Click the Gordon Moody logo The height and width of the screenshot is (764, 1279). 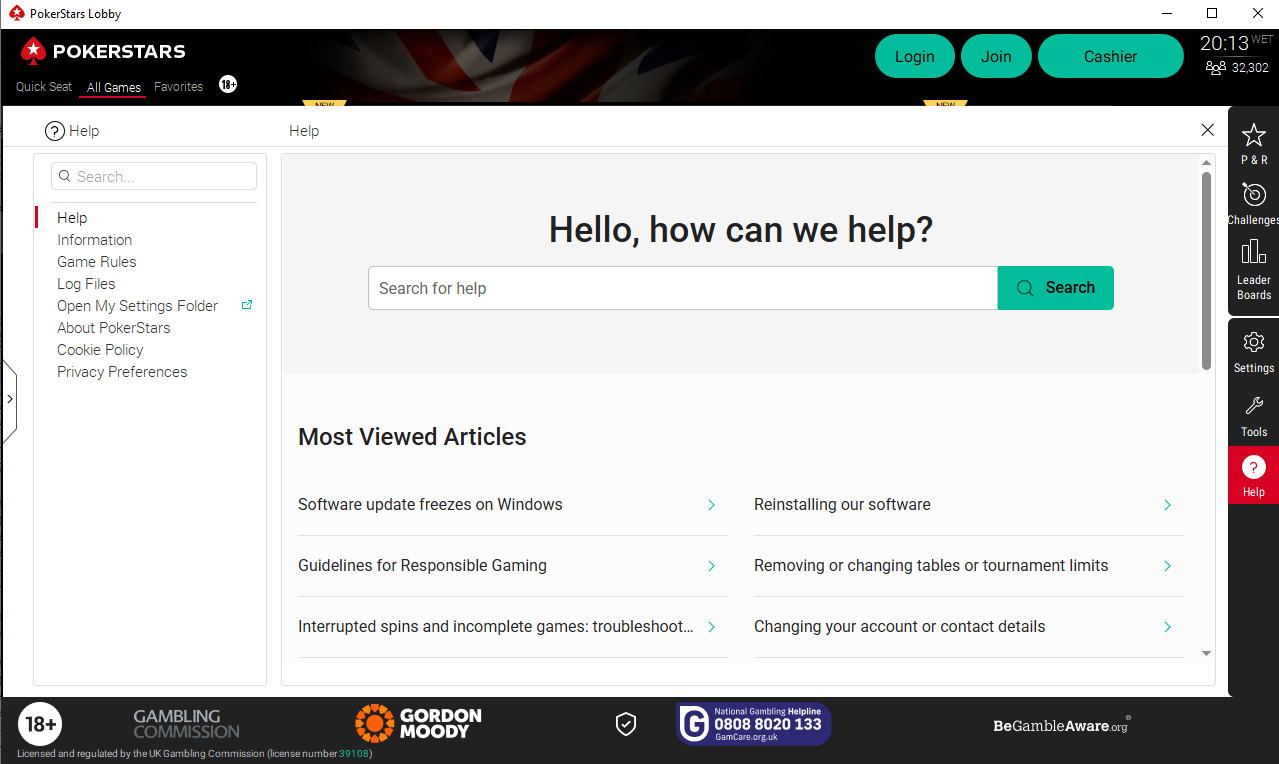[418, 723]
